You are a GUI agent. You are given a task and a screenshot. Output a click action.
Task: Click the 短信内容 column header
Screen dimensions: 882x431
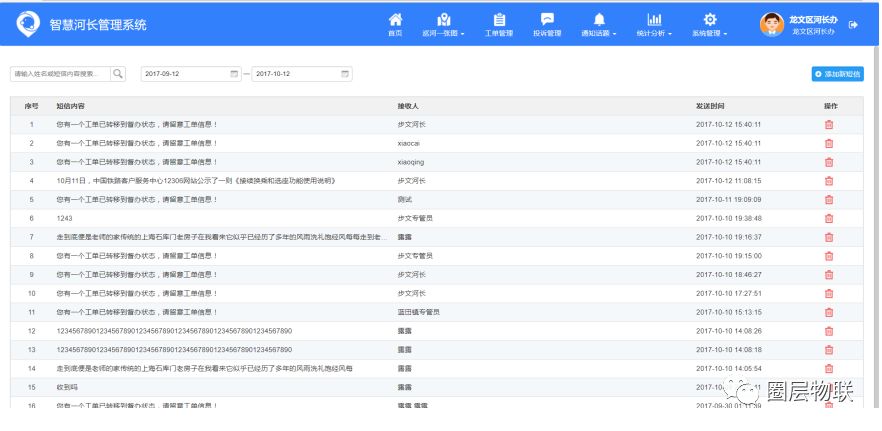(x=70, y=106)
